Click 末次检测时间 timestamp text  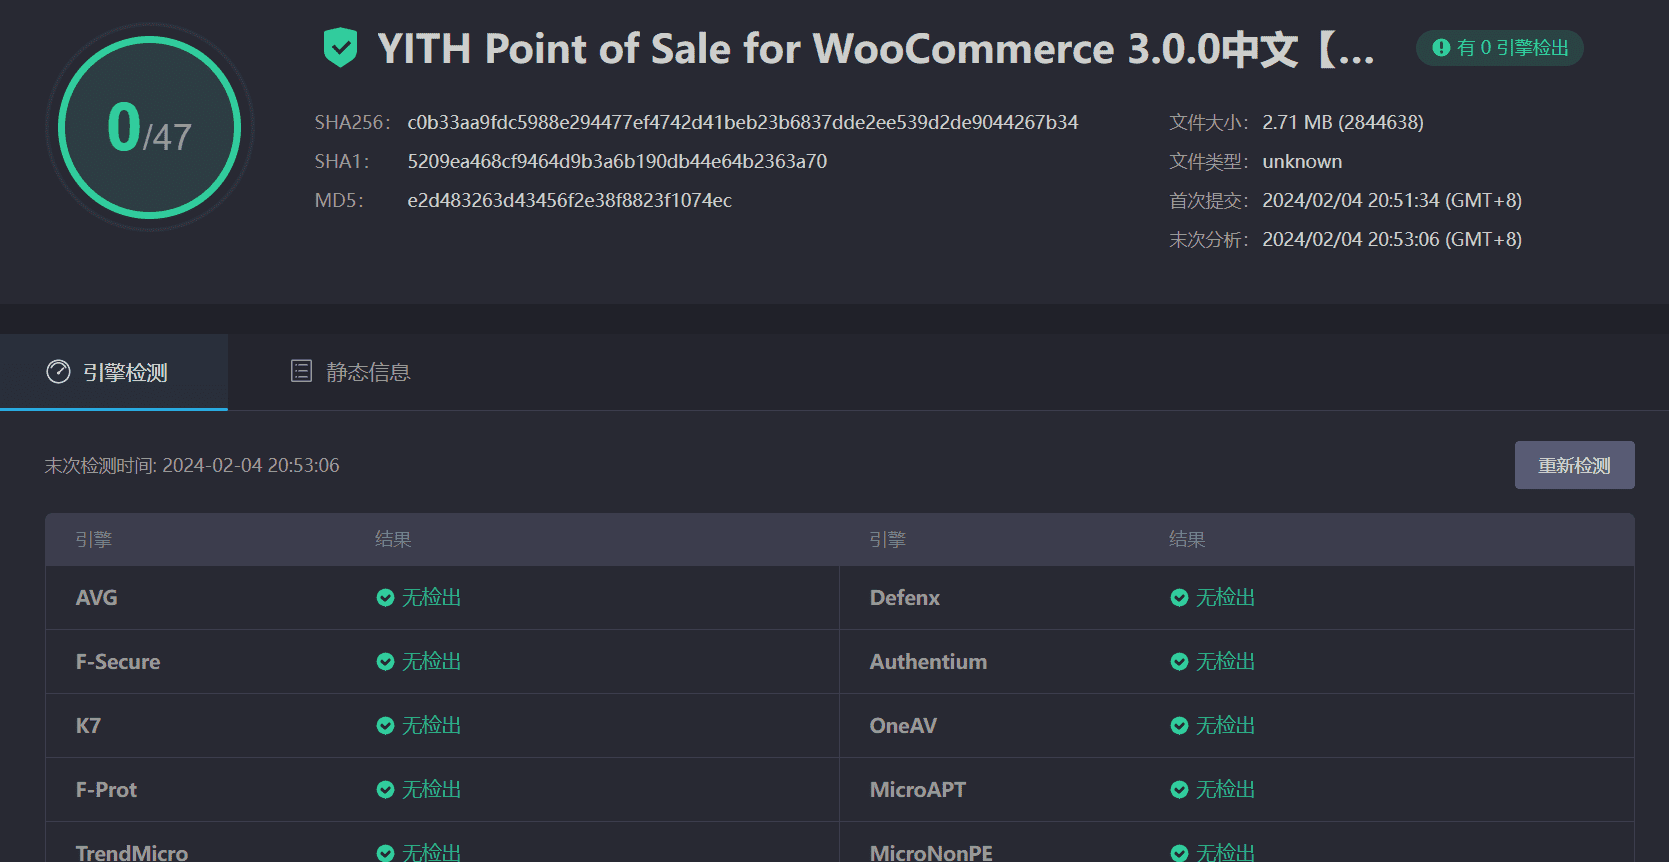click(x=192, y=465)
